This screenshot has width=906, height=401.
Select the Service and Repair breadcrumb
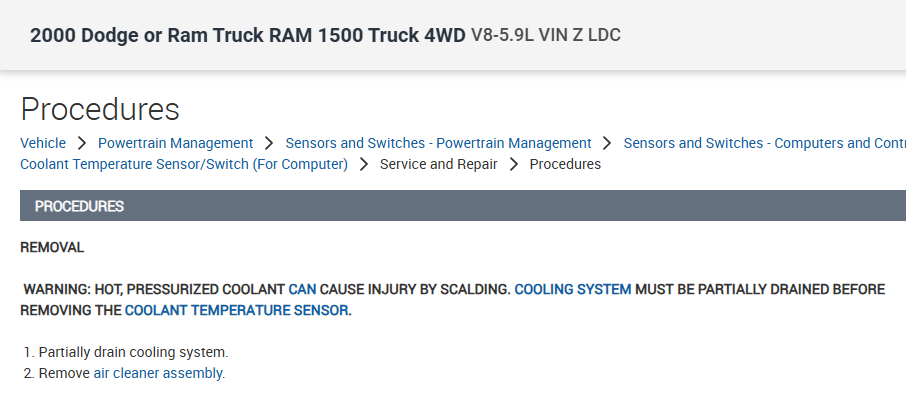point(438,164)
